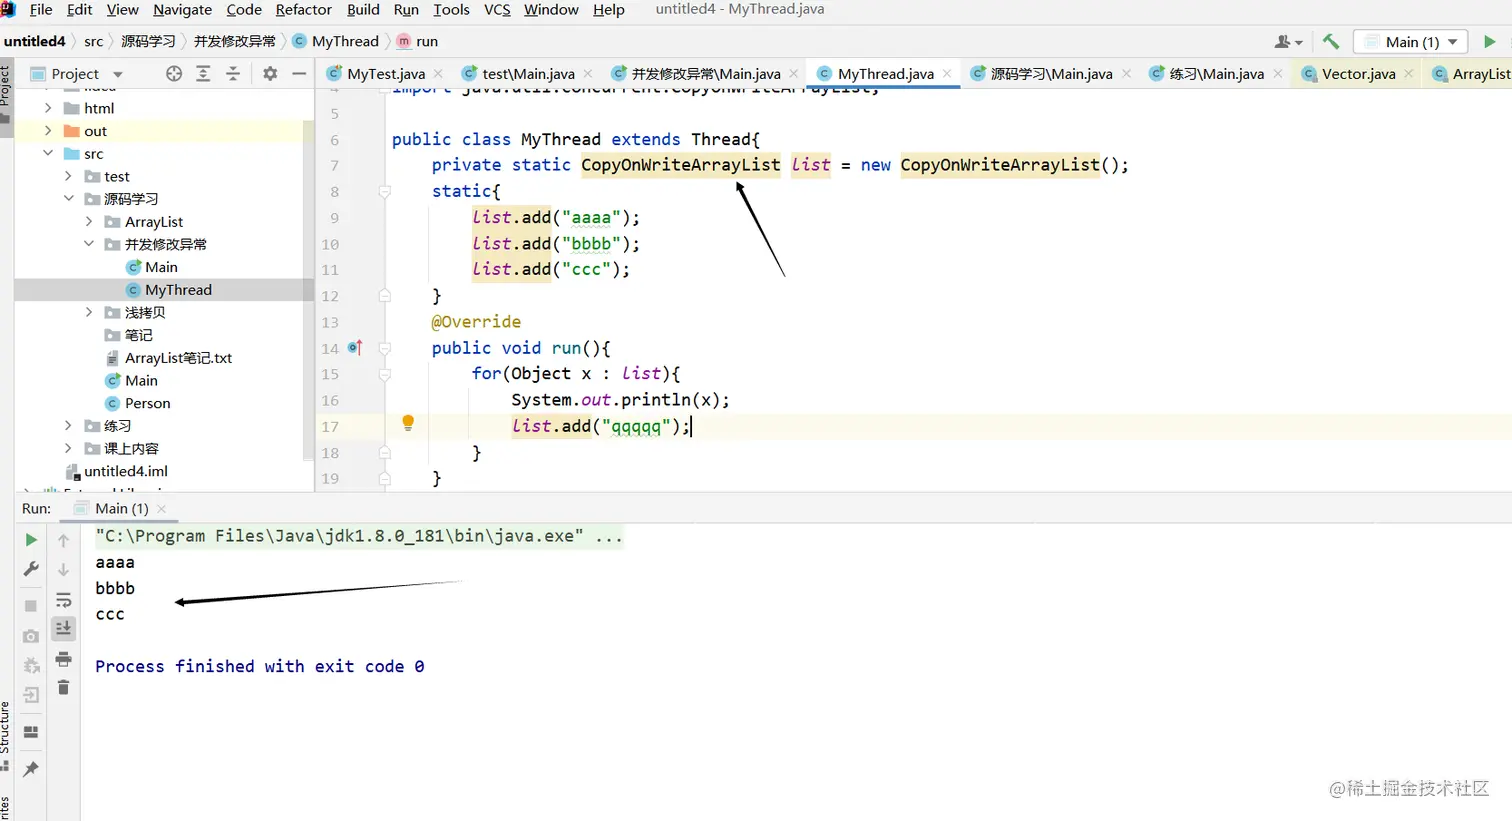Pin the Run tab
1512x821 pixels.
coord(31,769)
